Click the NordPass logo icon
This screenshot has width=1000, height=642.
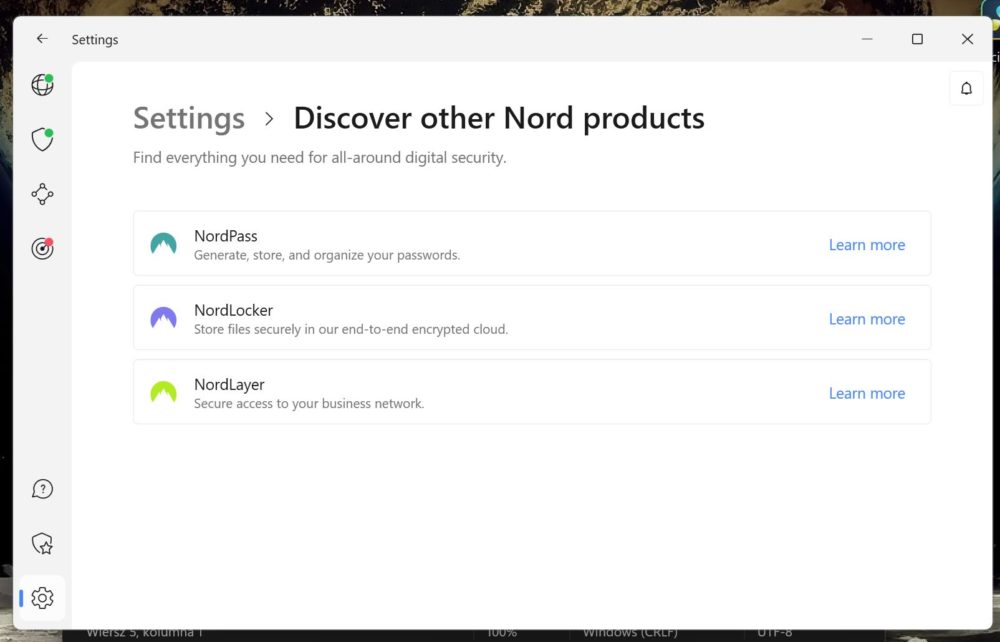pos(163,244)
